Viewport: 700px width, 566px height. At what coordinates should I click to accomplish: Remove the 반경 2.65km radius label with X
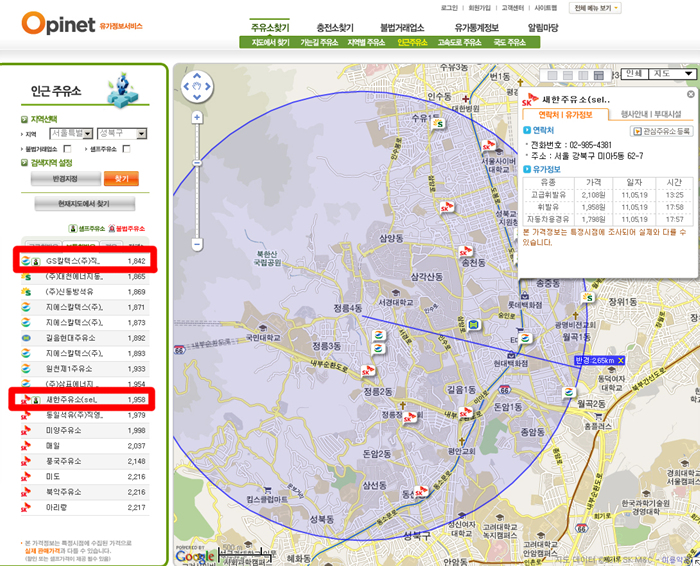(620, 360)
